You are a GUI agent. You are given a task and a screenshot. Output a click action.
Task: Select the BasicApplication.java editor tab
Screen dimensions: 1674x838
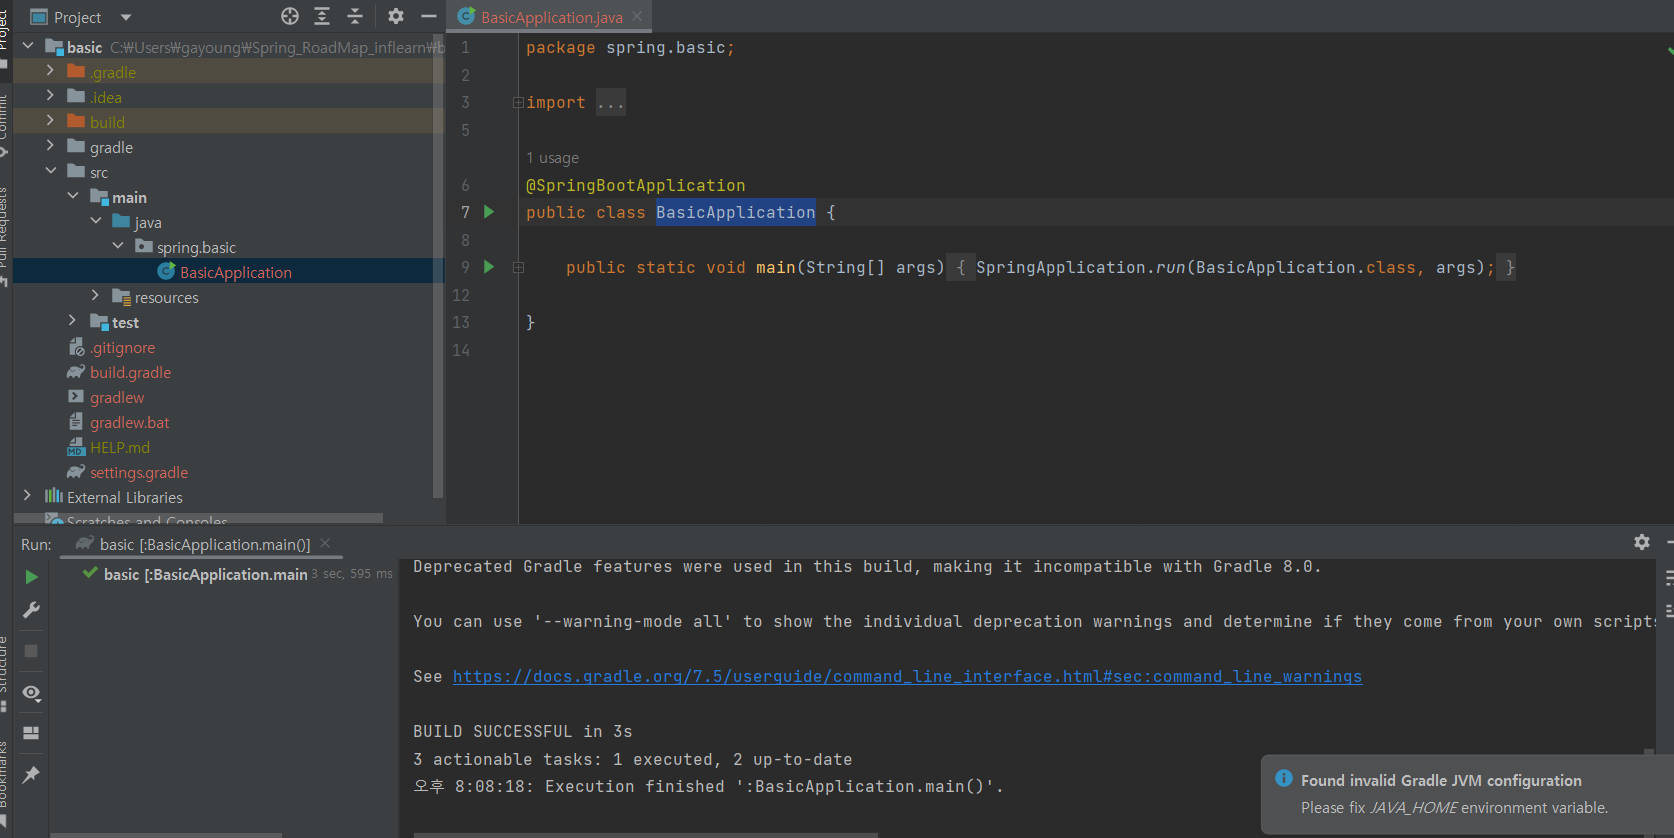click(x=551, y=17)
